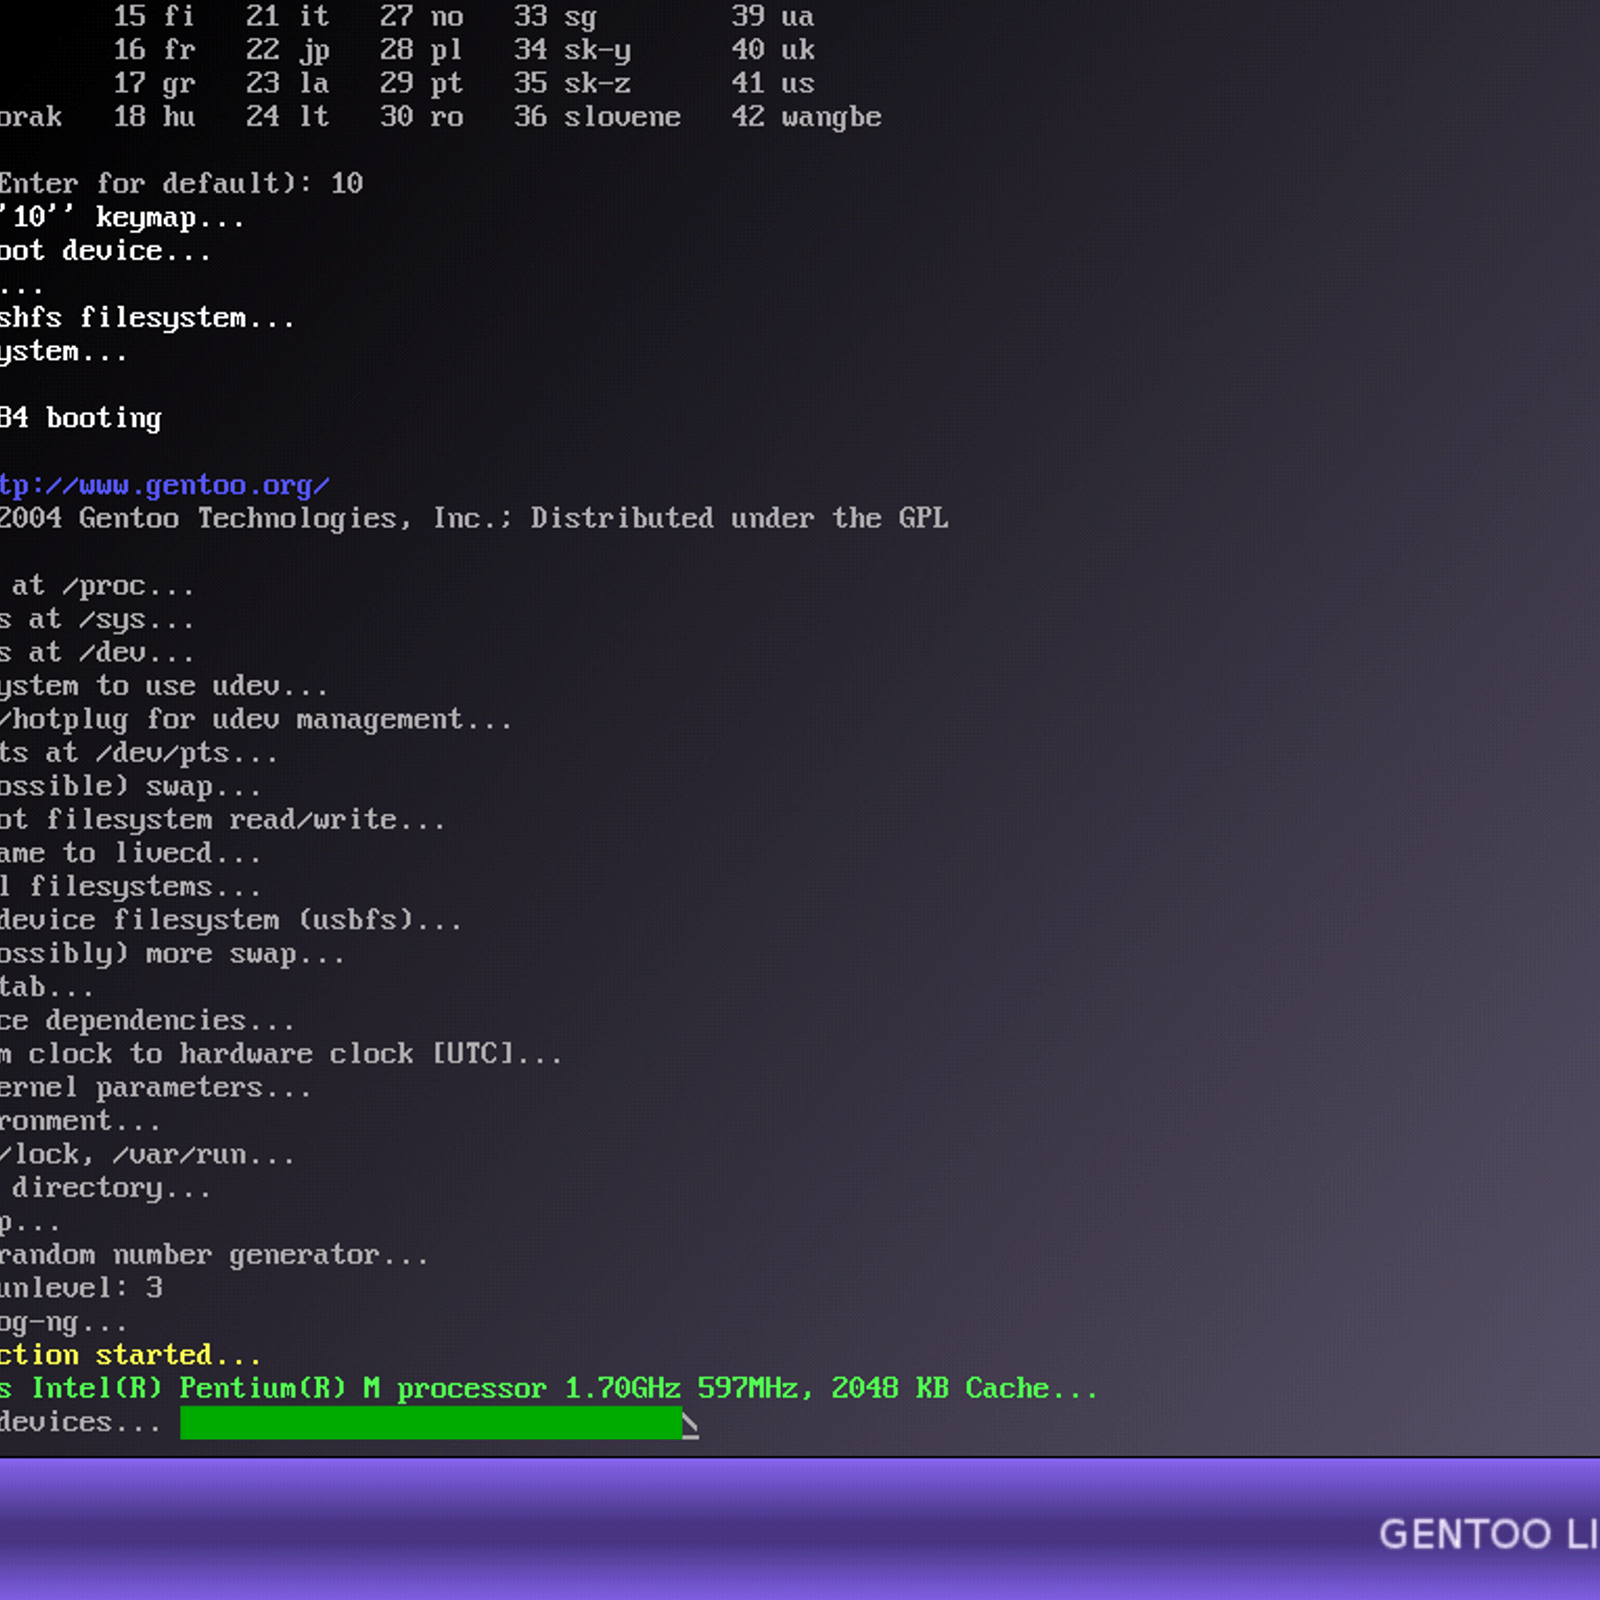Click the 'ossible) swap...' line
Viewport: 1600px width, 1600px height.
pyautogui.click(x=130, y=787)
